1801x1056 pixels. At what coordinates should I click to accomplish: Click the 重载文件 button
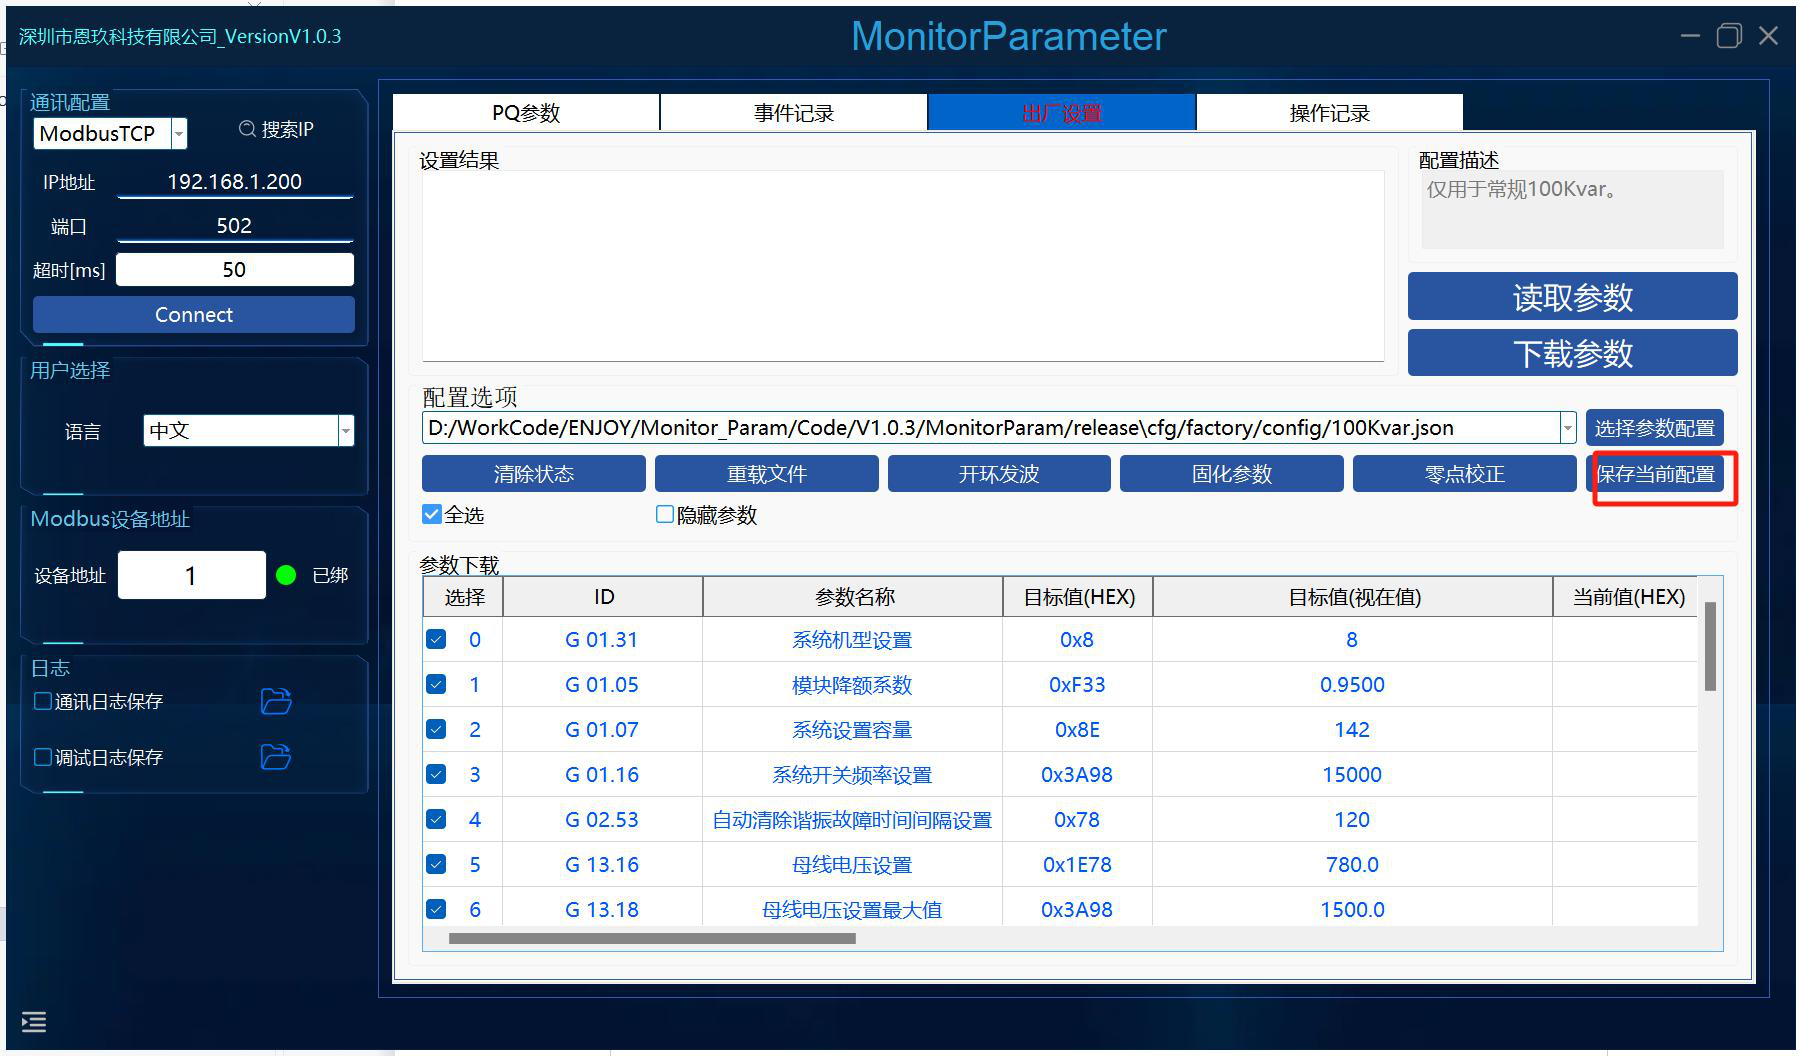(x=767, y=474)
